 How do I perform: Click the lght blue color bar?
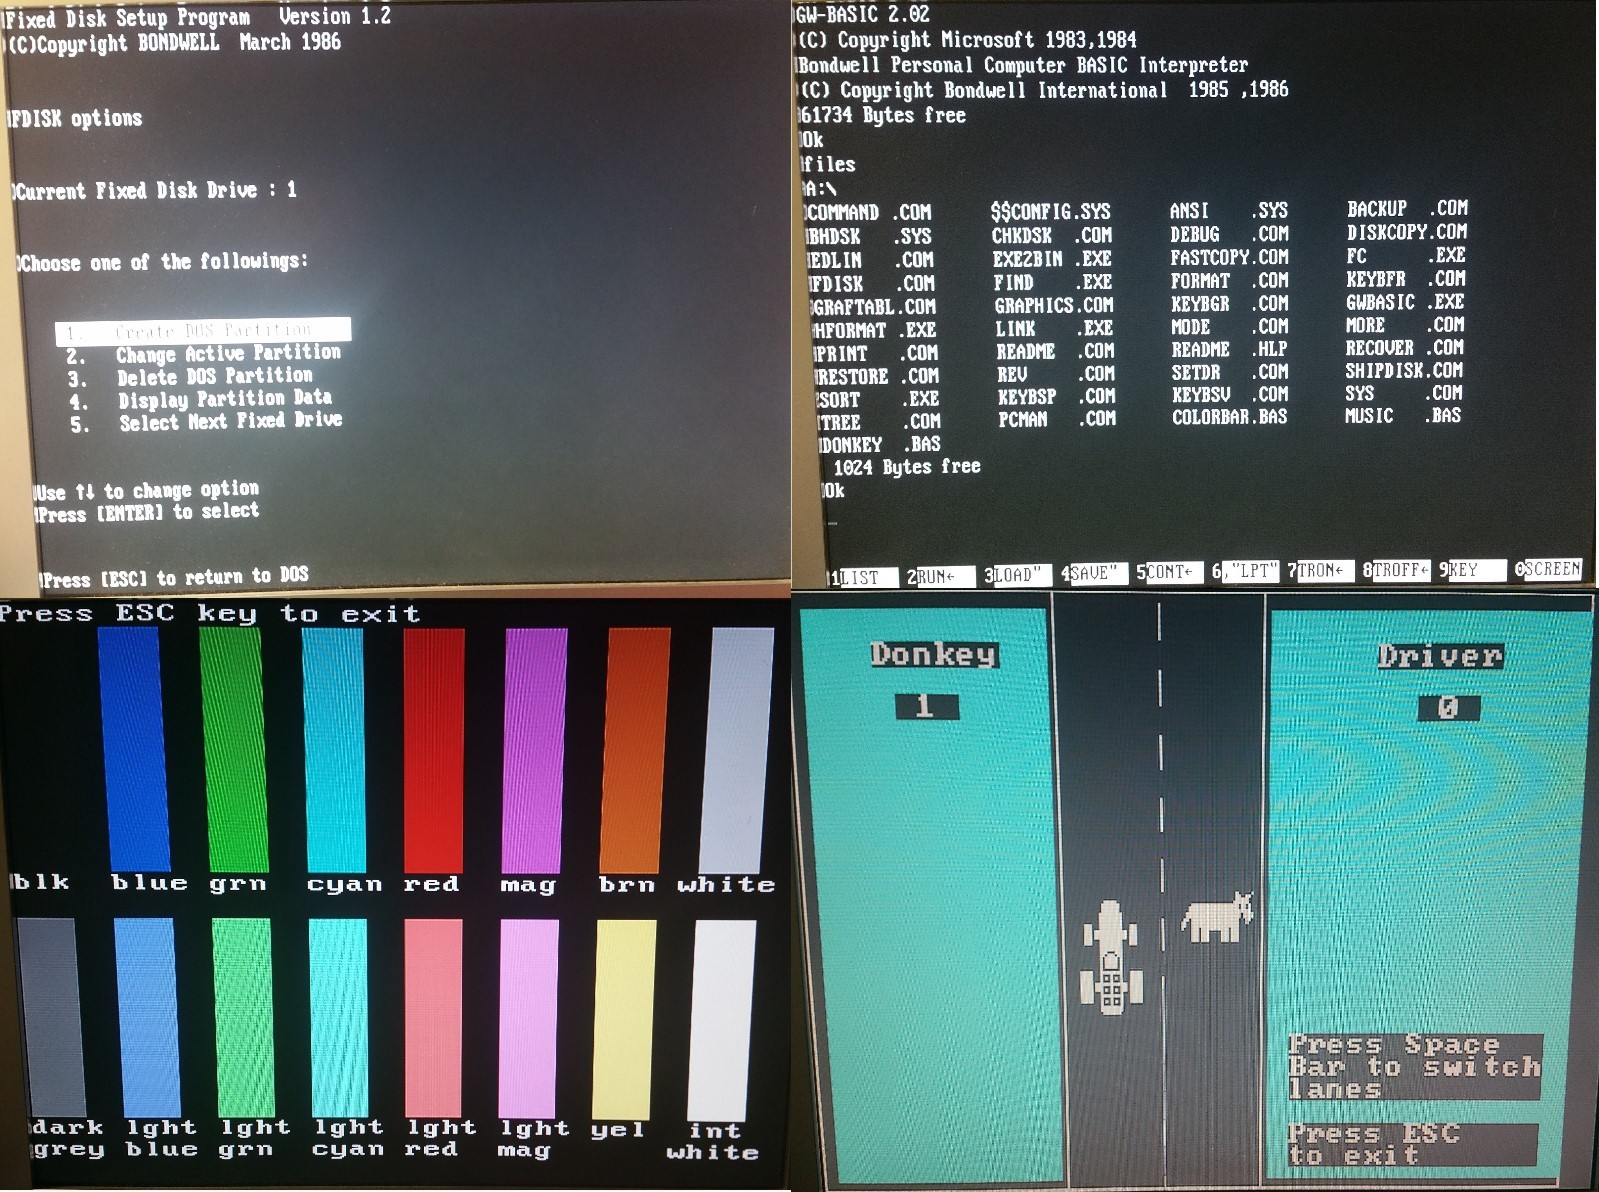pos(148,1017)
